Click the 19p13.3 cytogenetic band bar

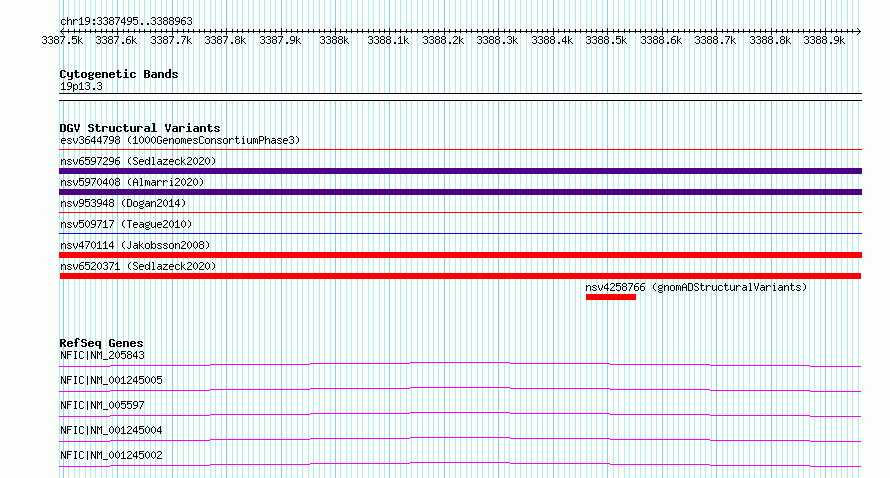tap(460, 97)
